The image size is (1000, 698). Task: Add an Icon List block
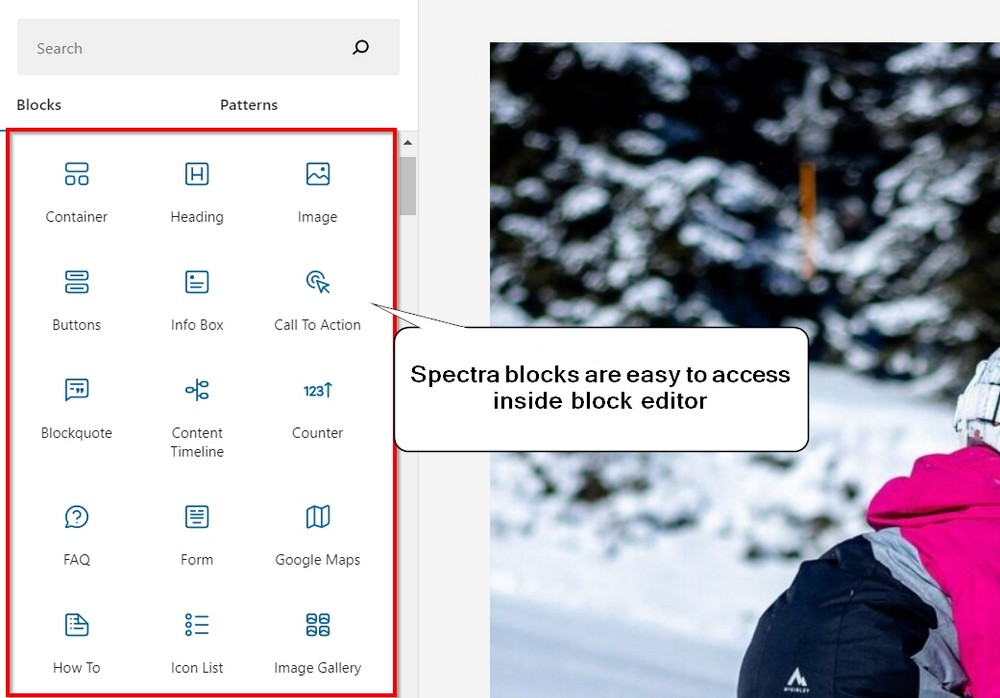196,641
